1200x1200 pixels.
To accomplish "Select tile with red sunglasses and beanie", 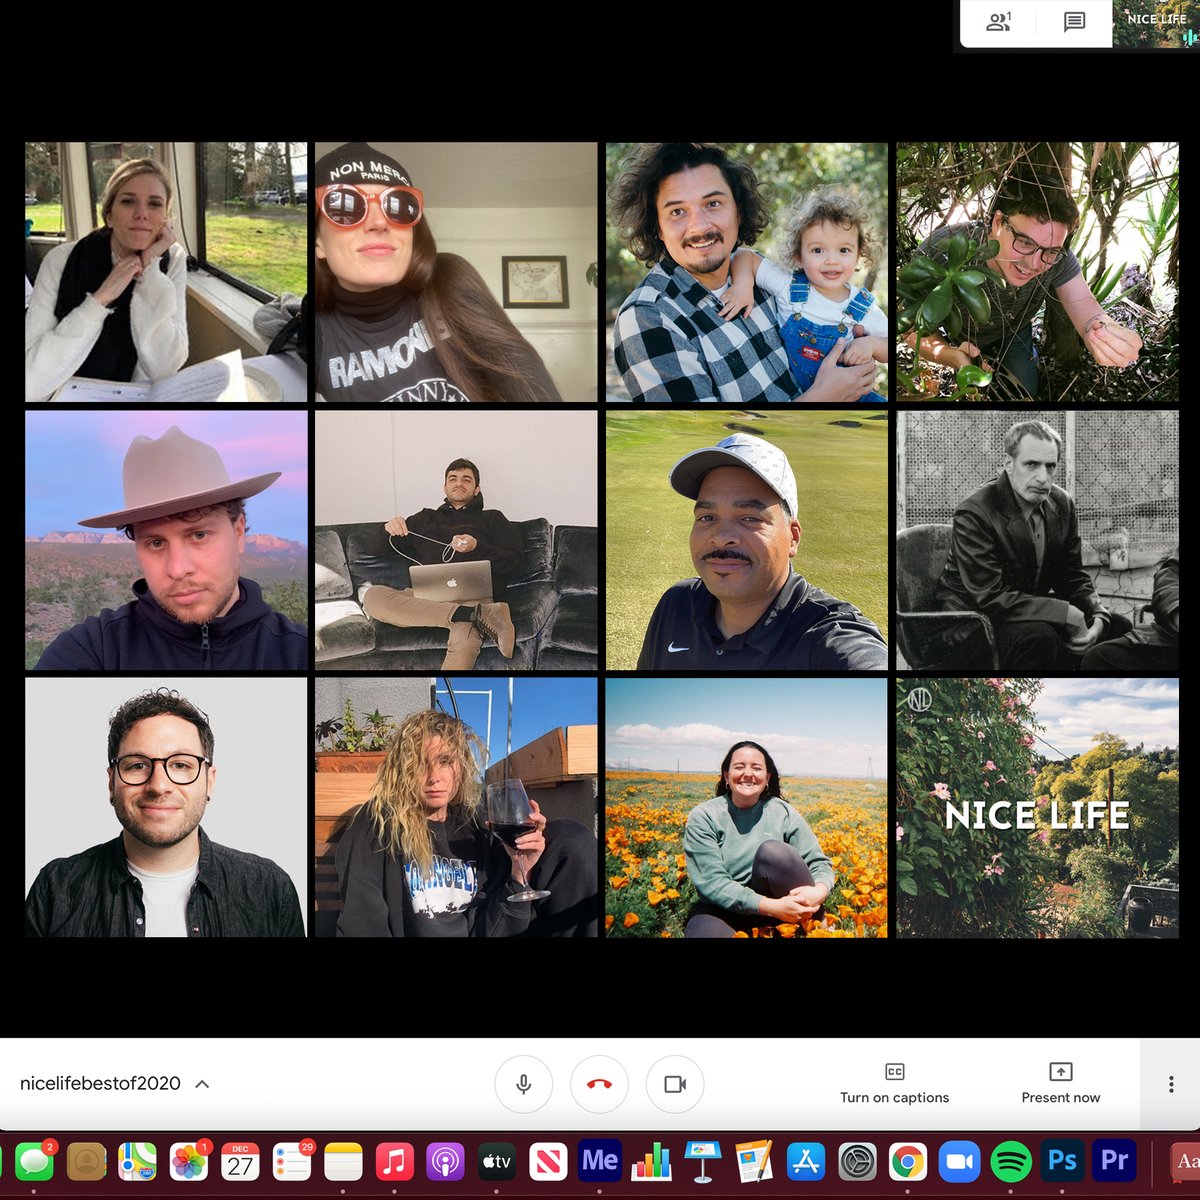I will (456, 272).
